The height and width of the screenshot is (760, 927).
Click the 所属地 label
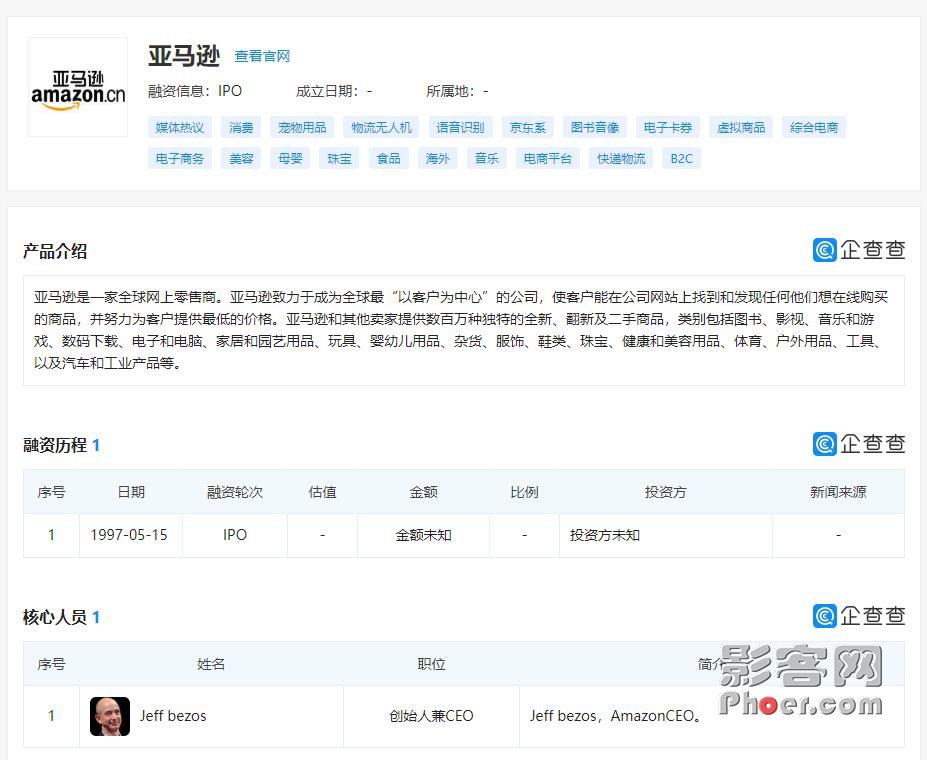tap(457, 91)
